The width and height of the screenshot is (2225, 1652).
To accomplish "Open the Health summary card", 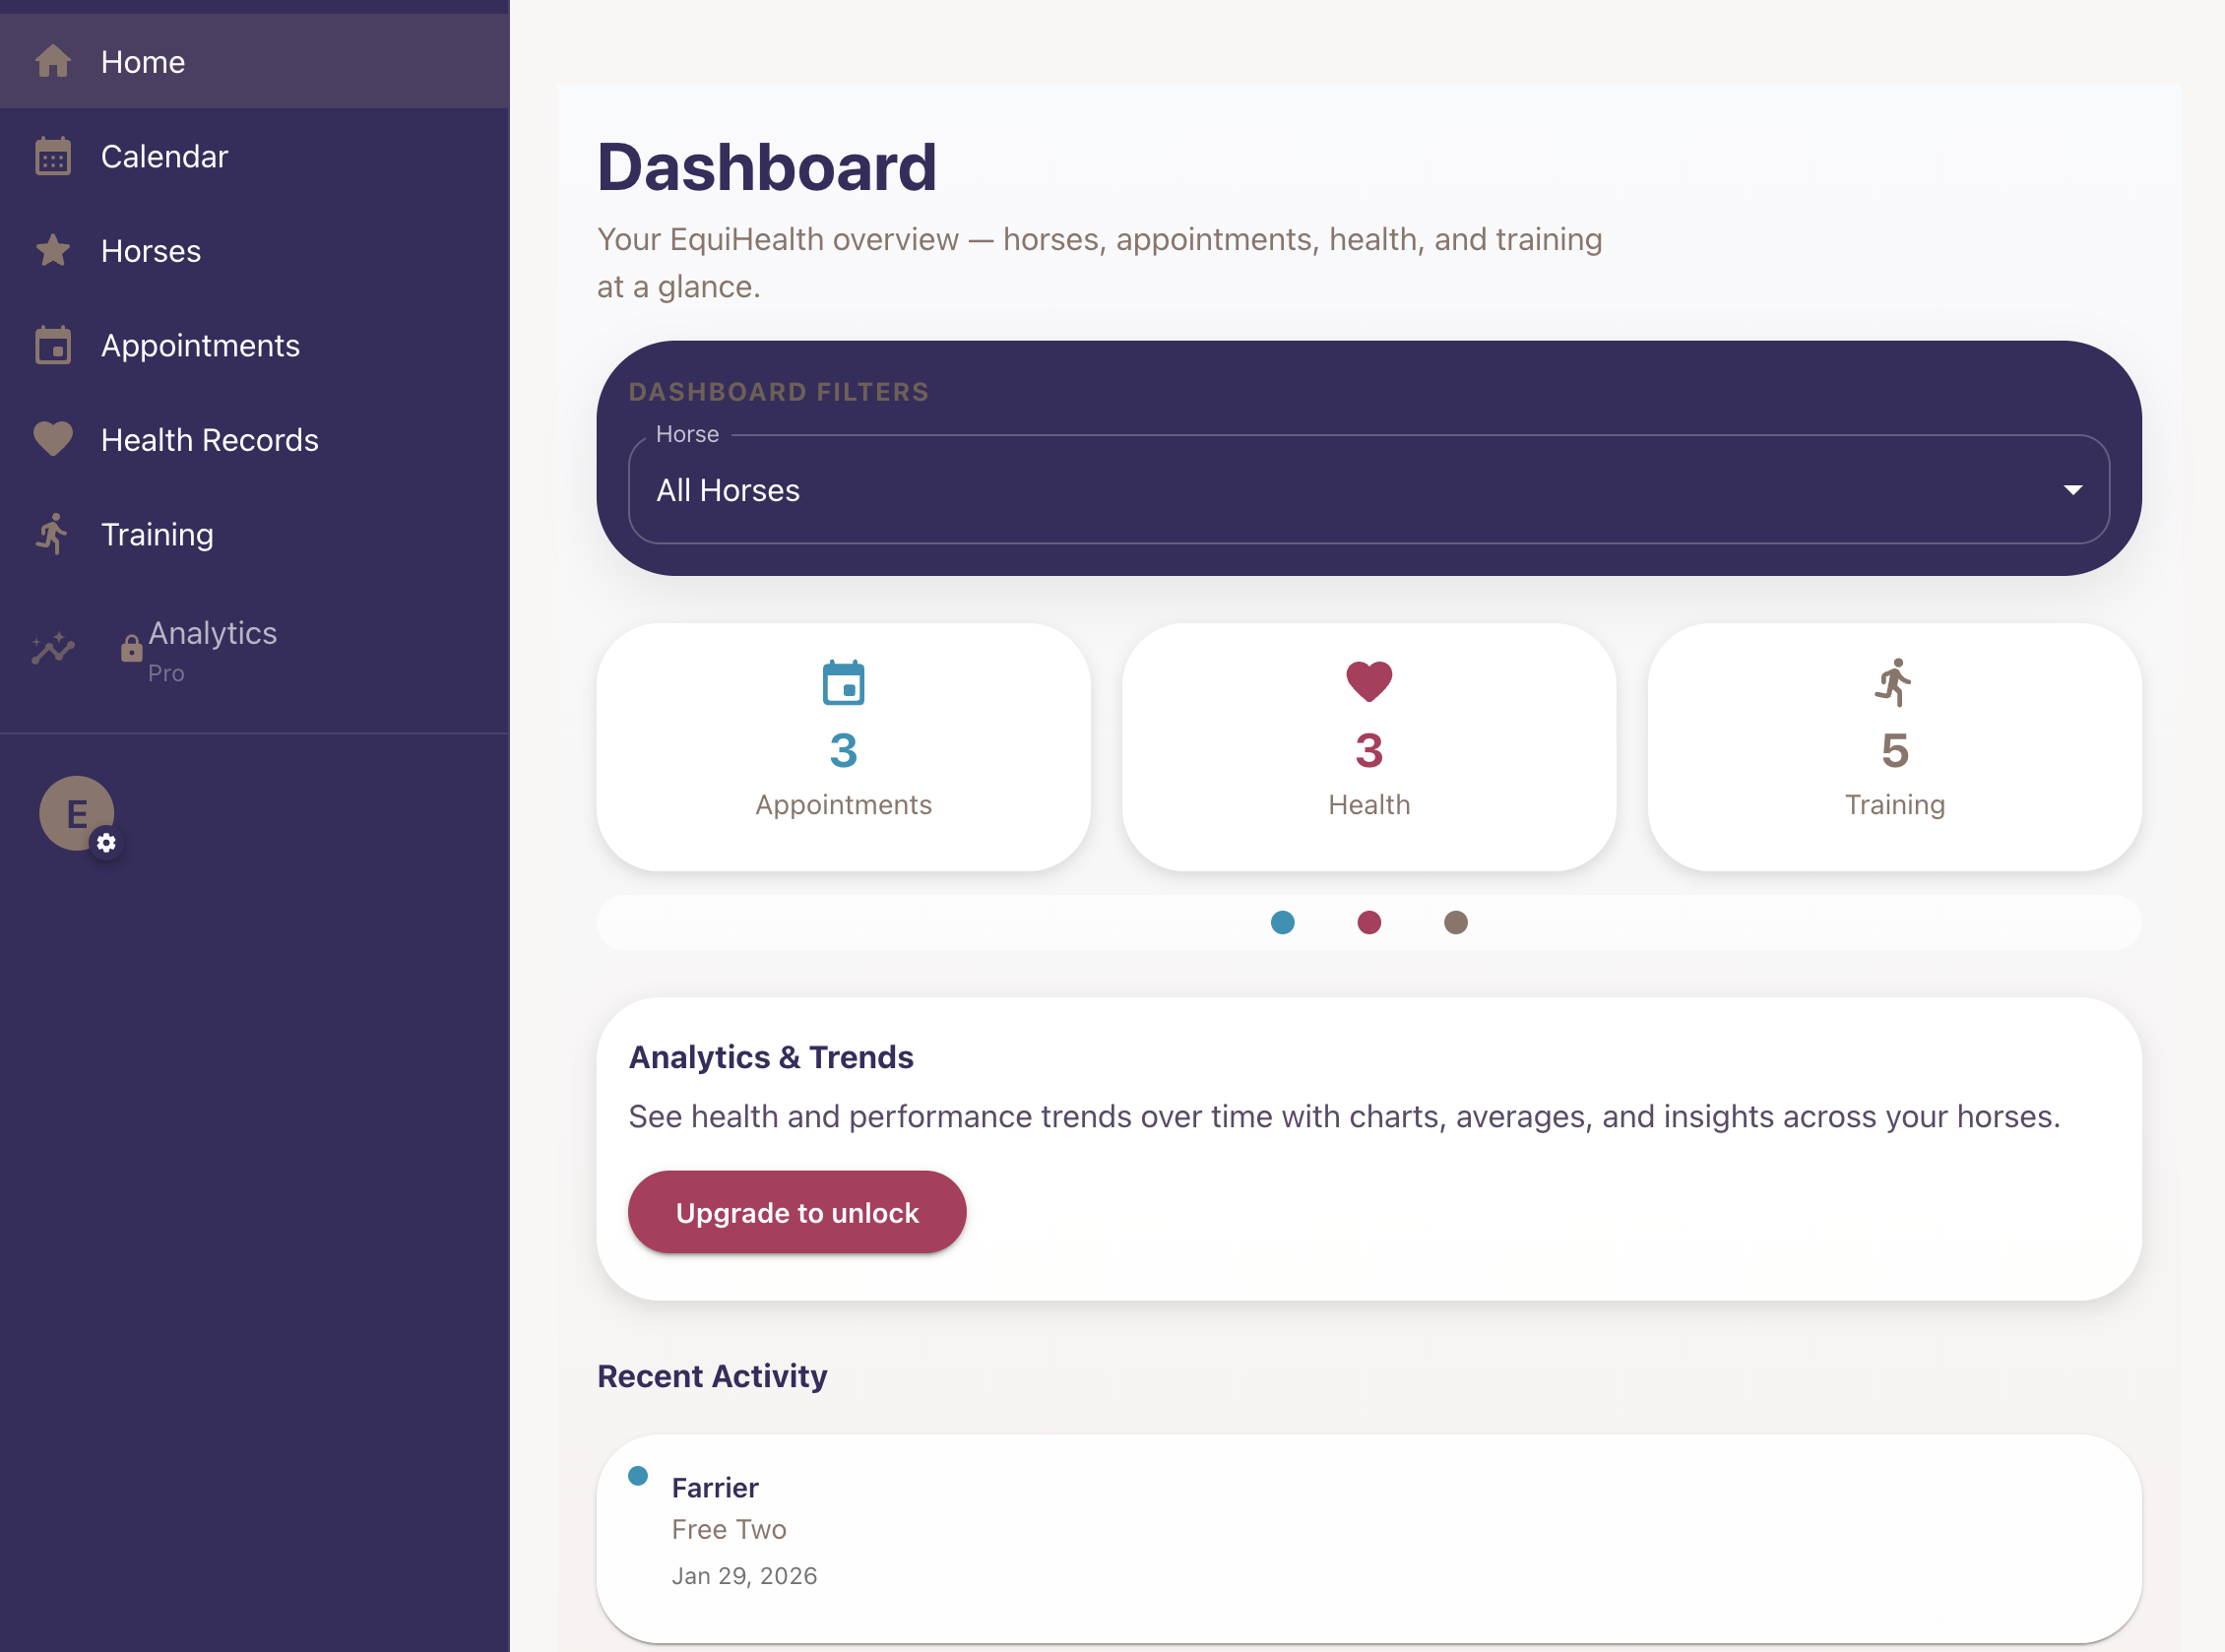I will (1368, 746).
